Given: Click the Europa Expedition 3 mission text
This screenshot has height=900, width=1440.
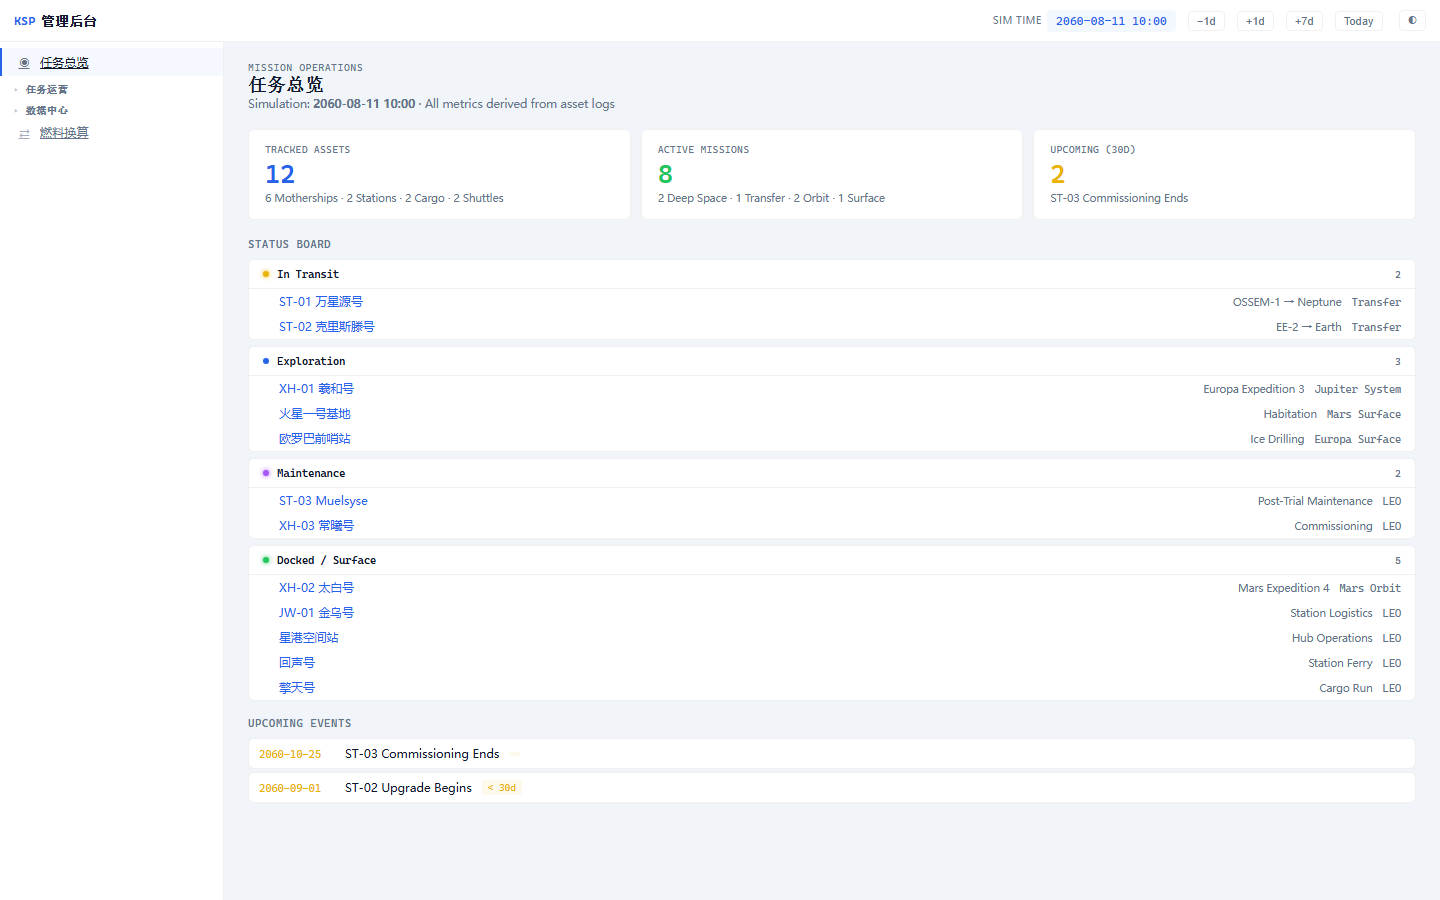Looking at the screenshot, I should 1254,389.
